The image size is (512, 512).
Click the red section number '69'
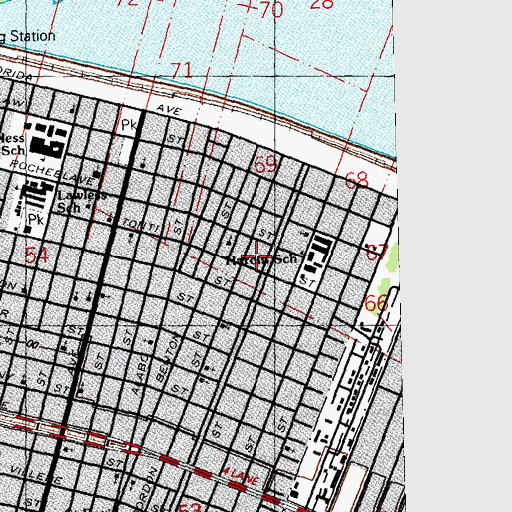pyautogui.click(x=265, y=164)
